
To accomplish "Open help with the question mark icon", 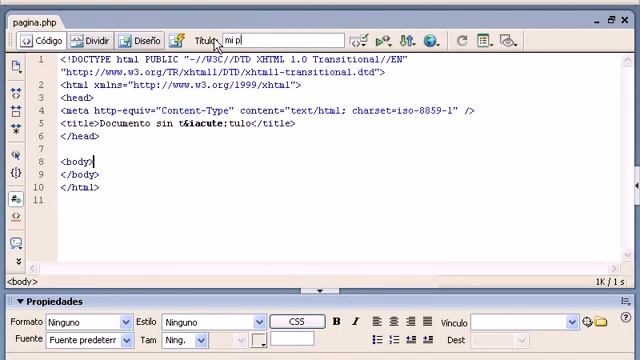I will pyautogui.click(x=625, y=318).
